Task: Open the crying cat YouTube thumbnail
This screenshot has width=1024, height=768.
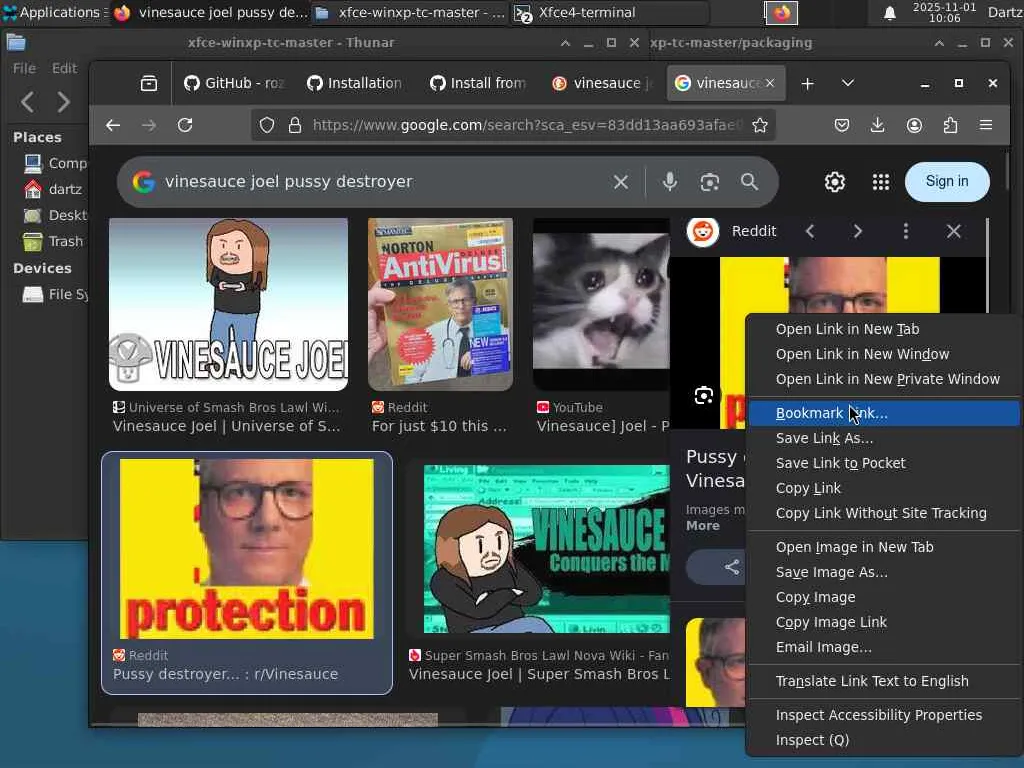Action: tap(601, 304)
